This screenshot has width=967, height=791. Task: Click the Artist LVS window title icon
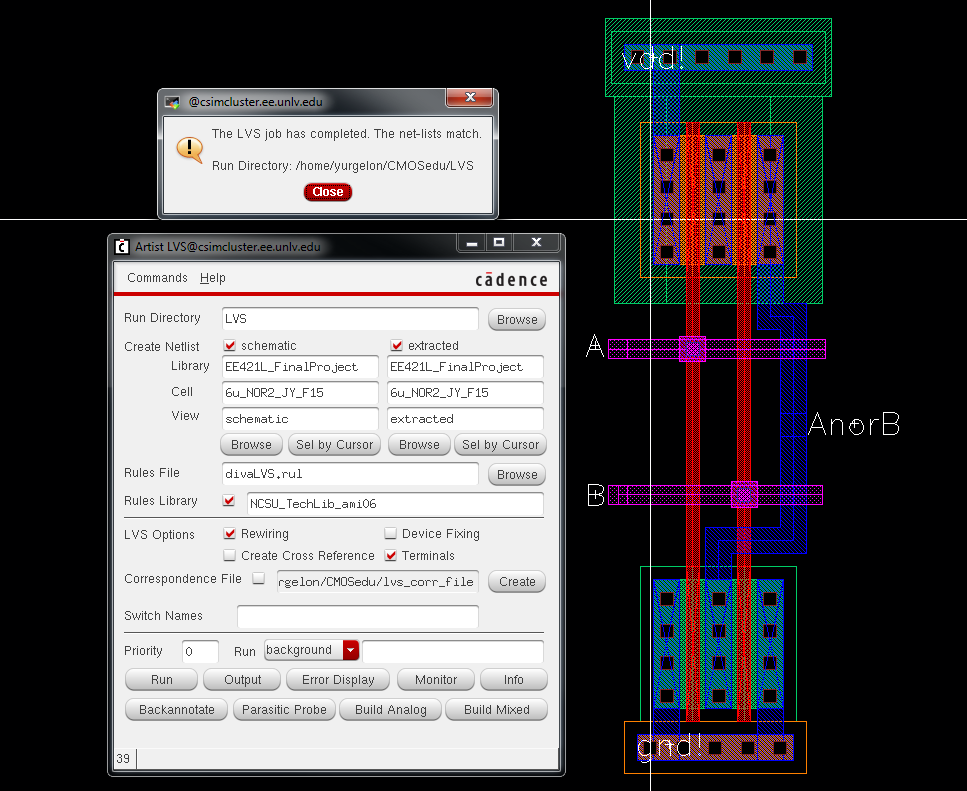(122, 246)
